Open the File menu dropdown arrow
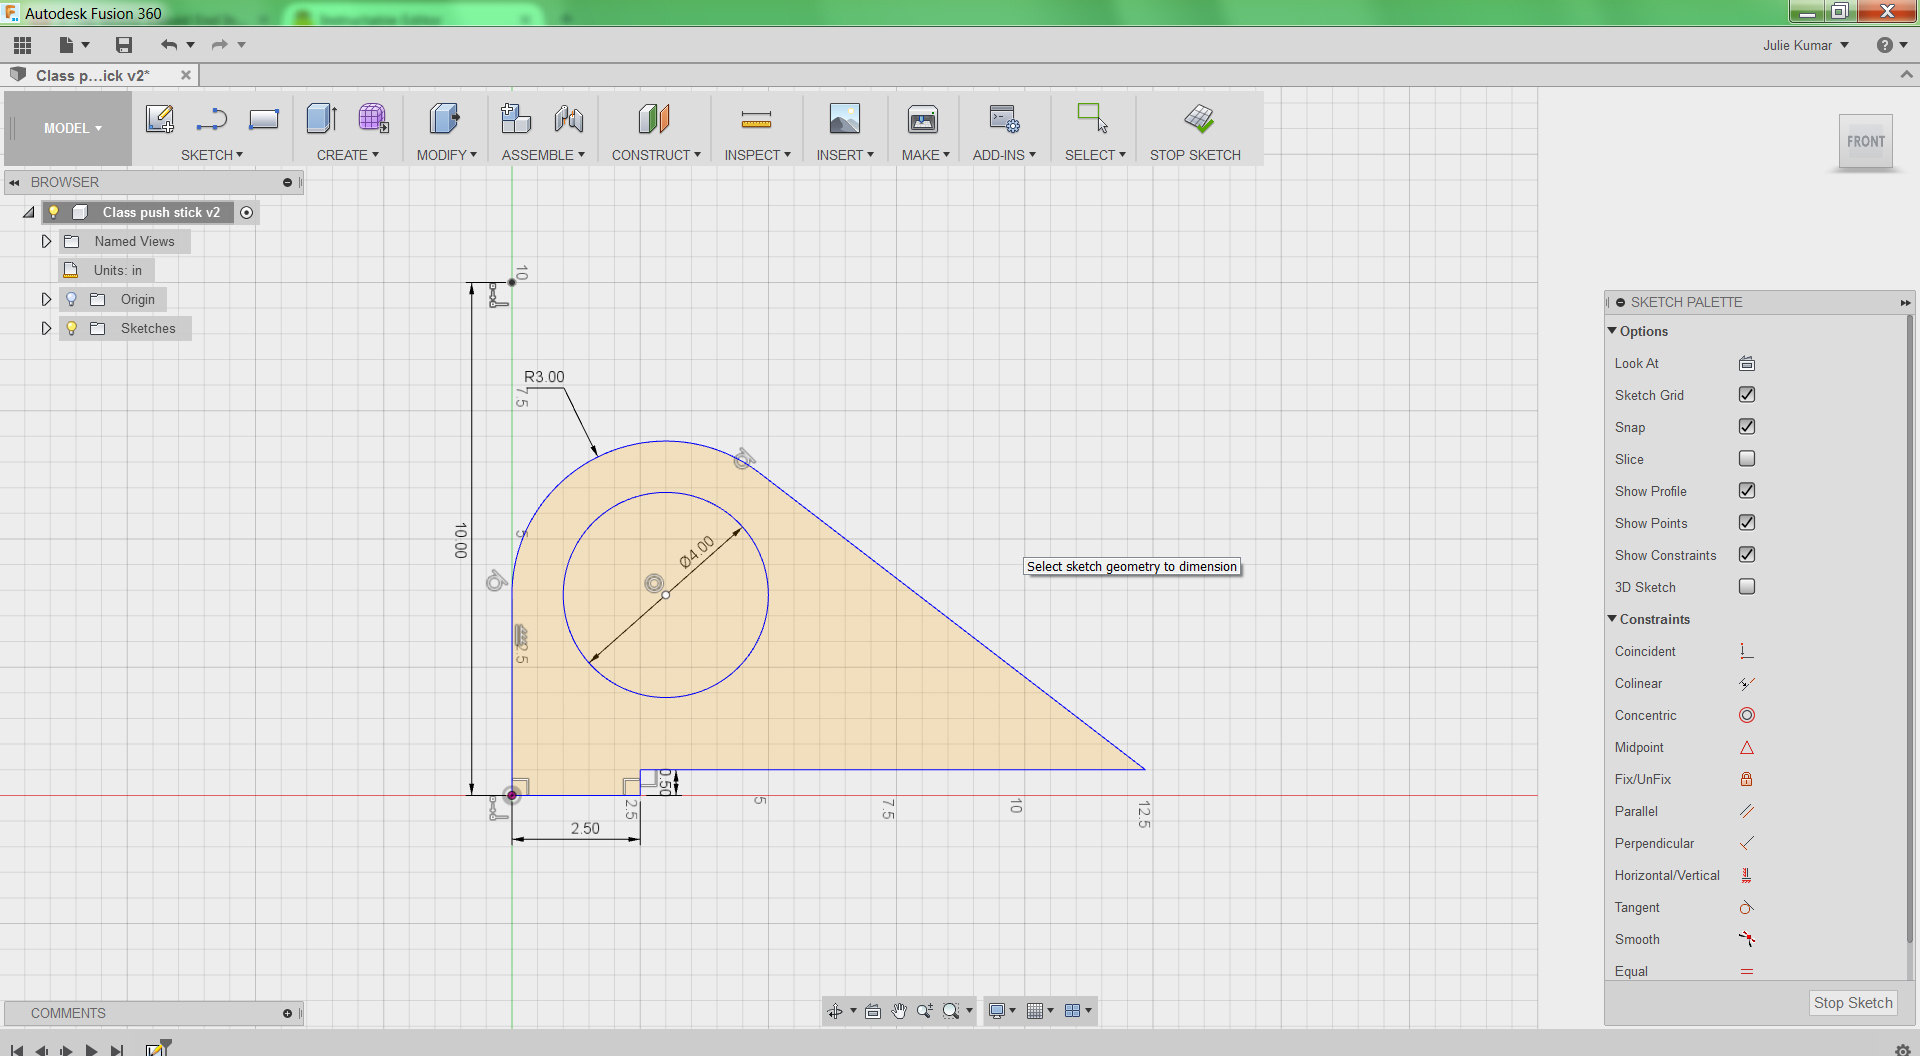The image size is (1920, 1056). pos(86,45)
